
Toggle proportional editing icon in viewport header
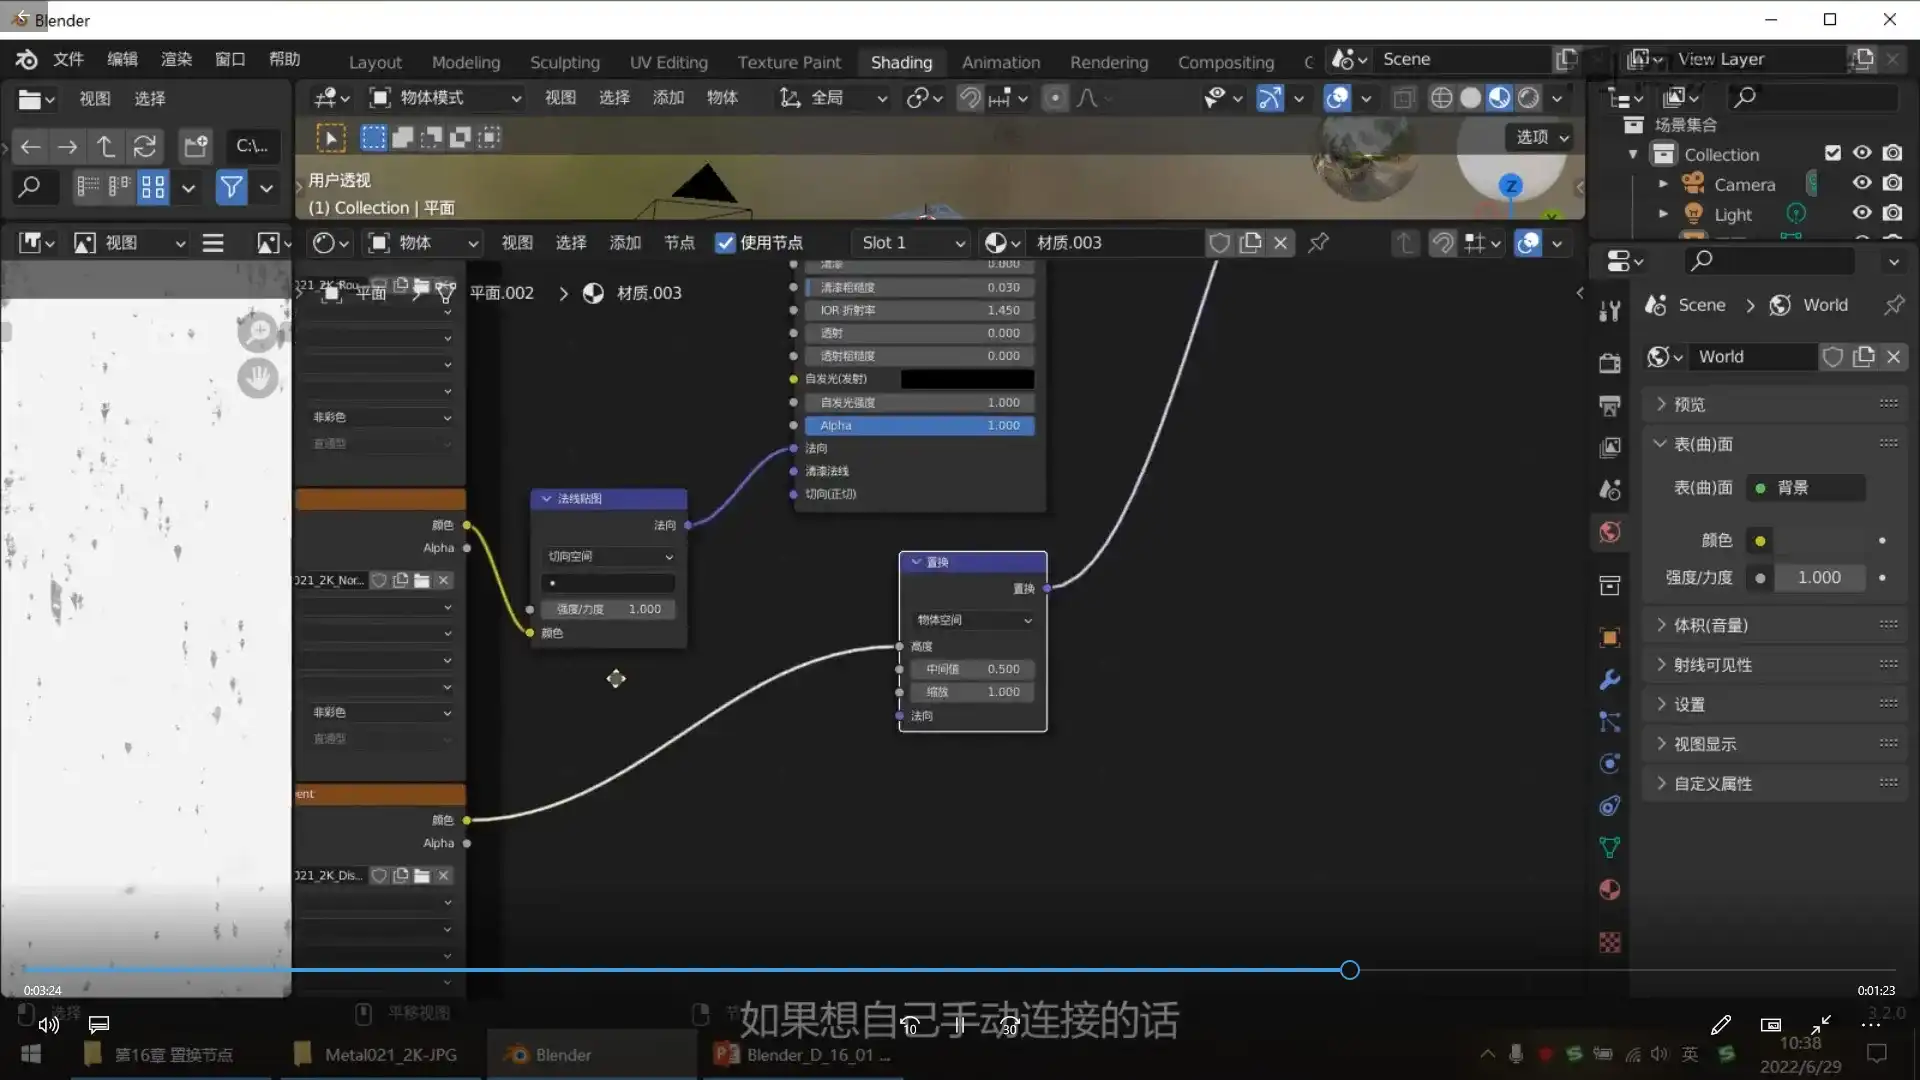[x=1056, y=97]
